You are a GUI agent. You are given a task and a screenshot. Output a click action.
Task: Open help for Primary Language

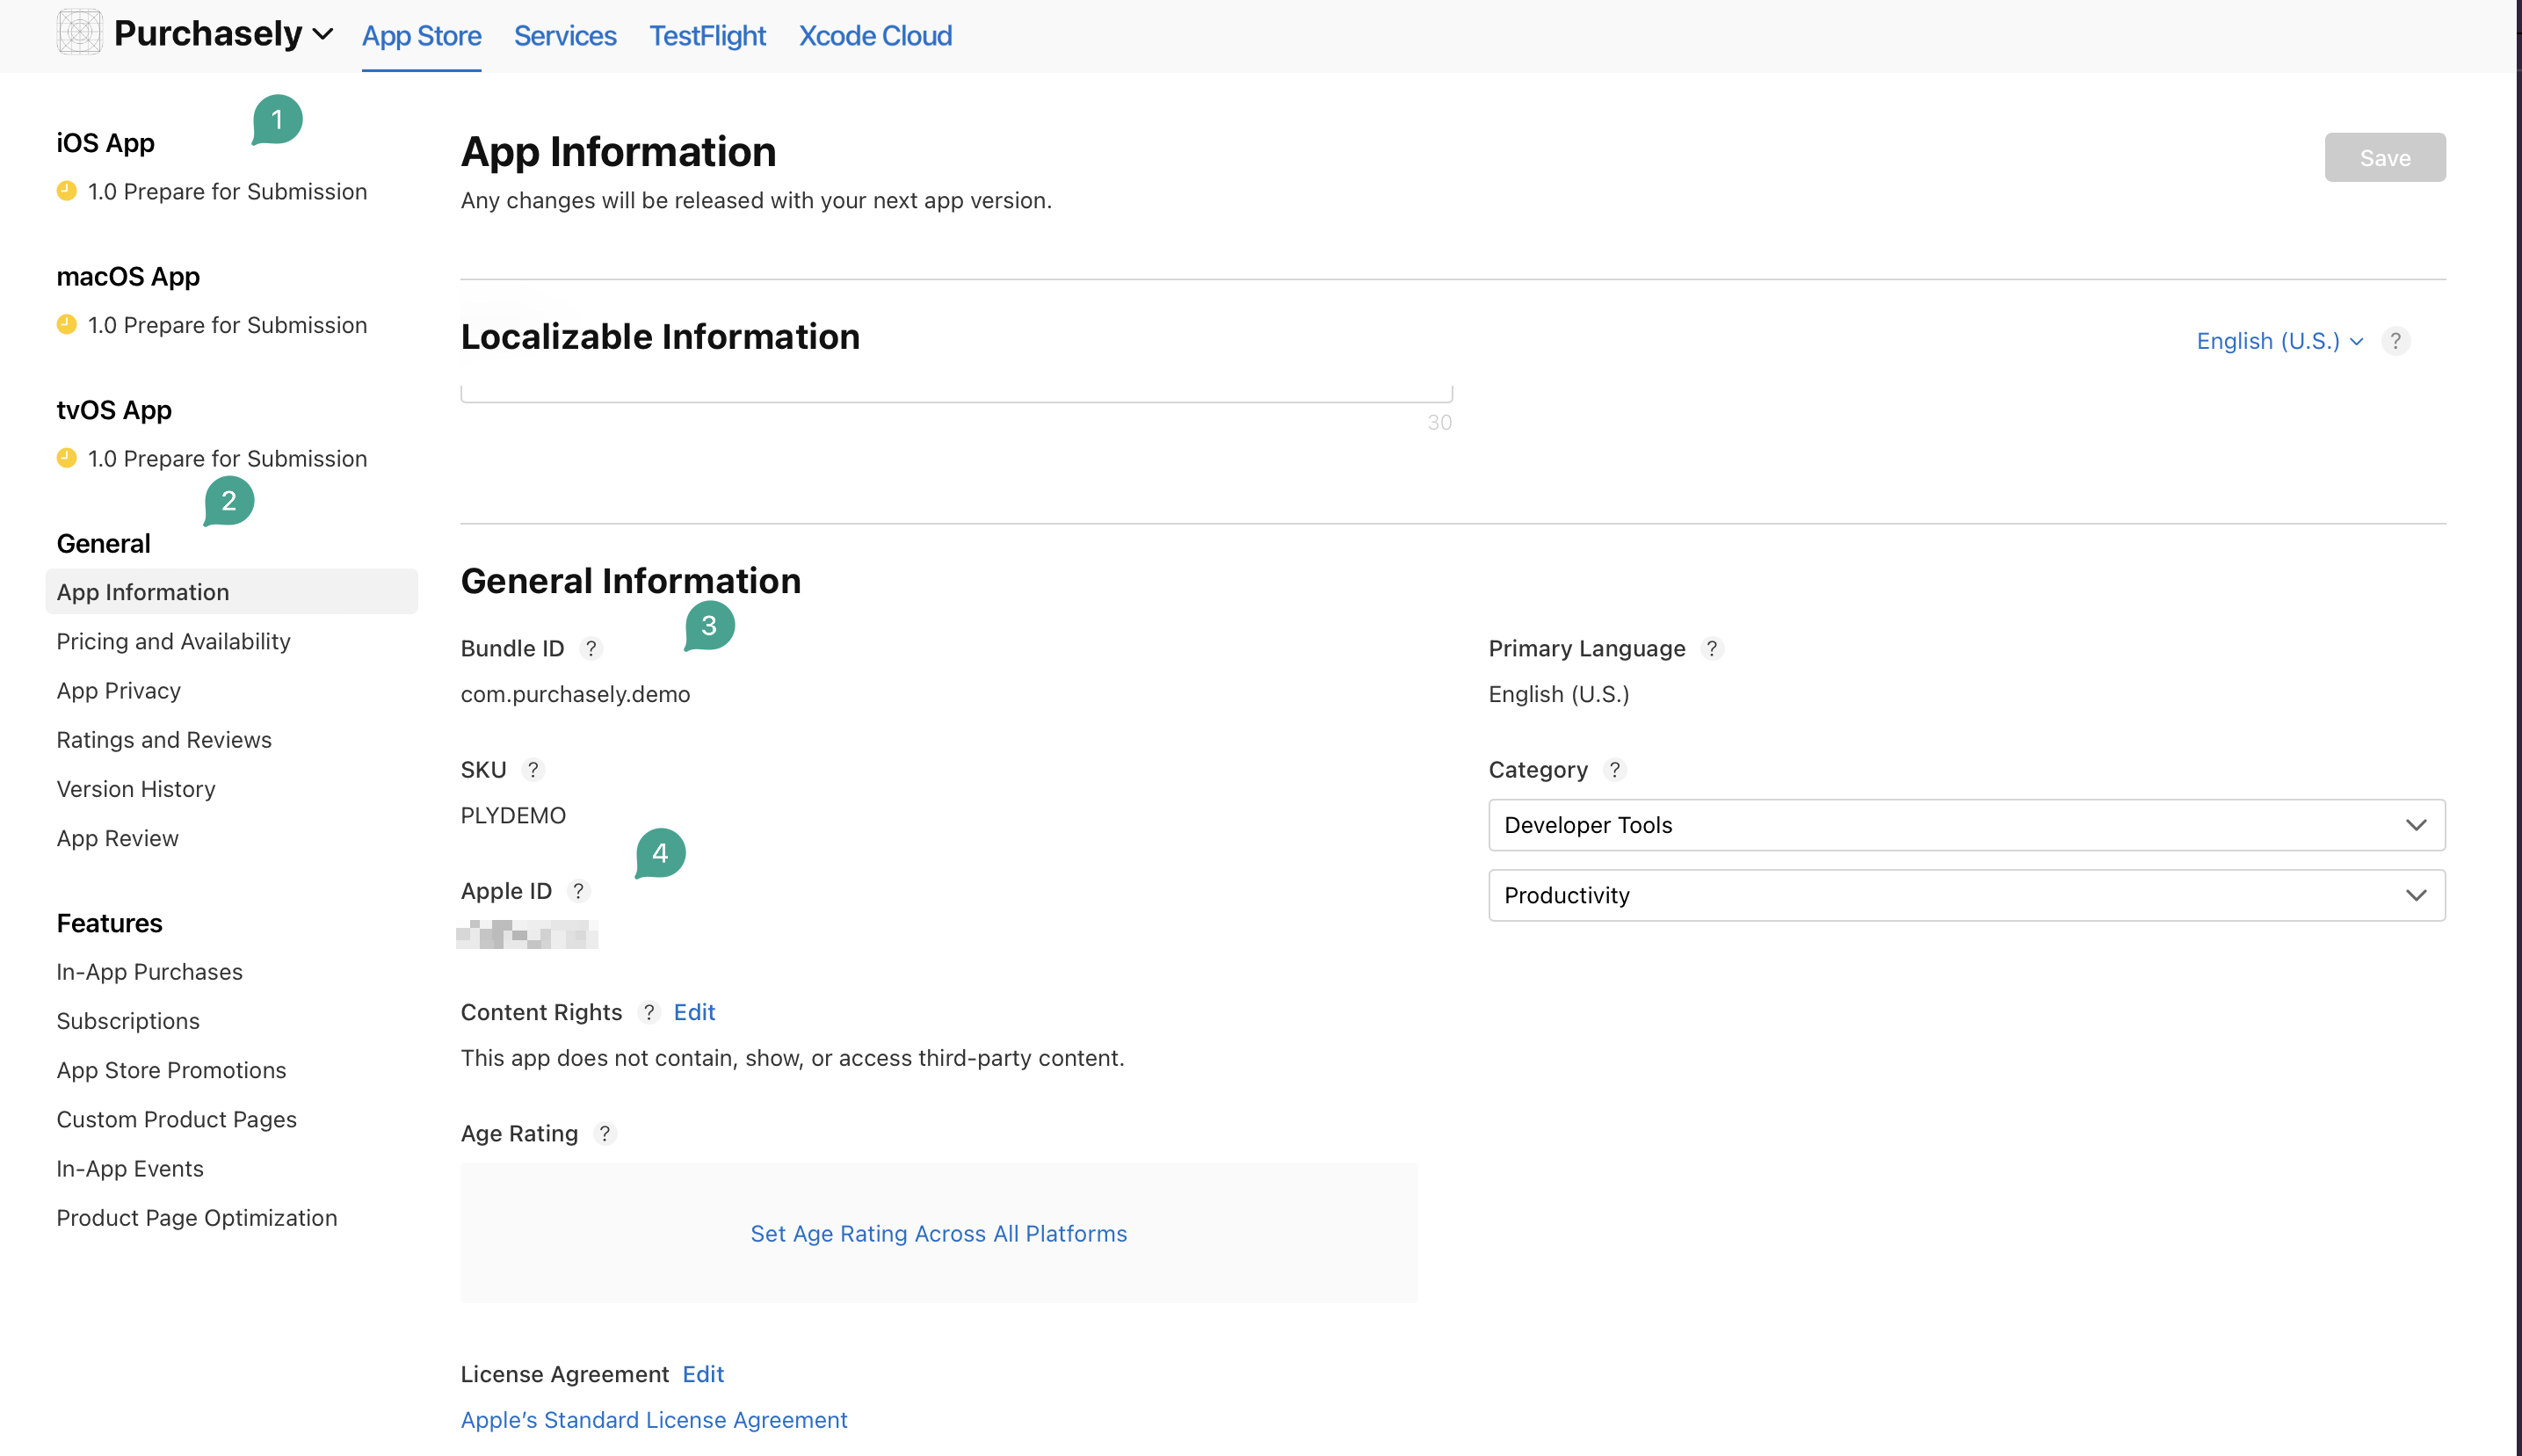click(x=1712, y=649)
